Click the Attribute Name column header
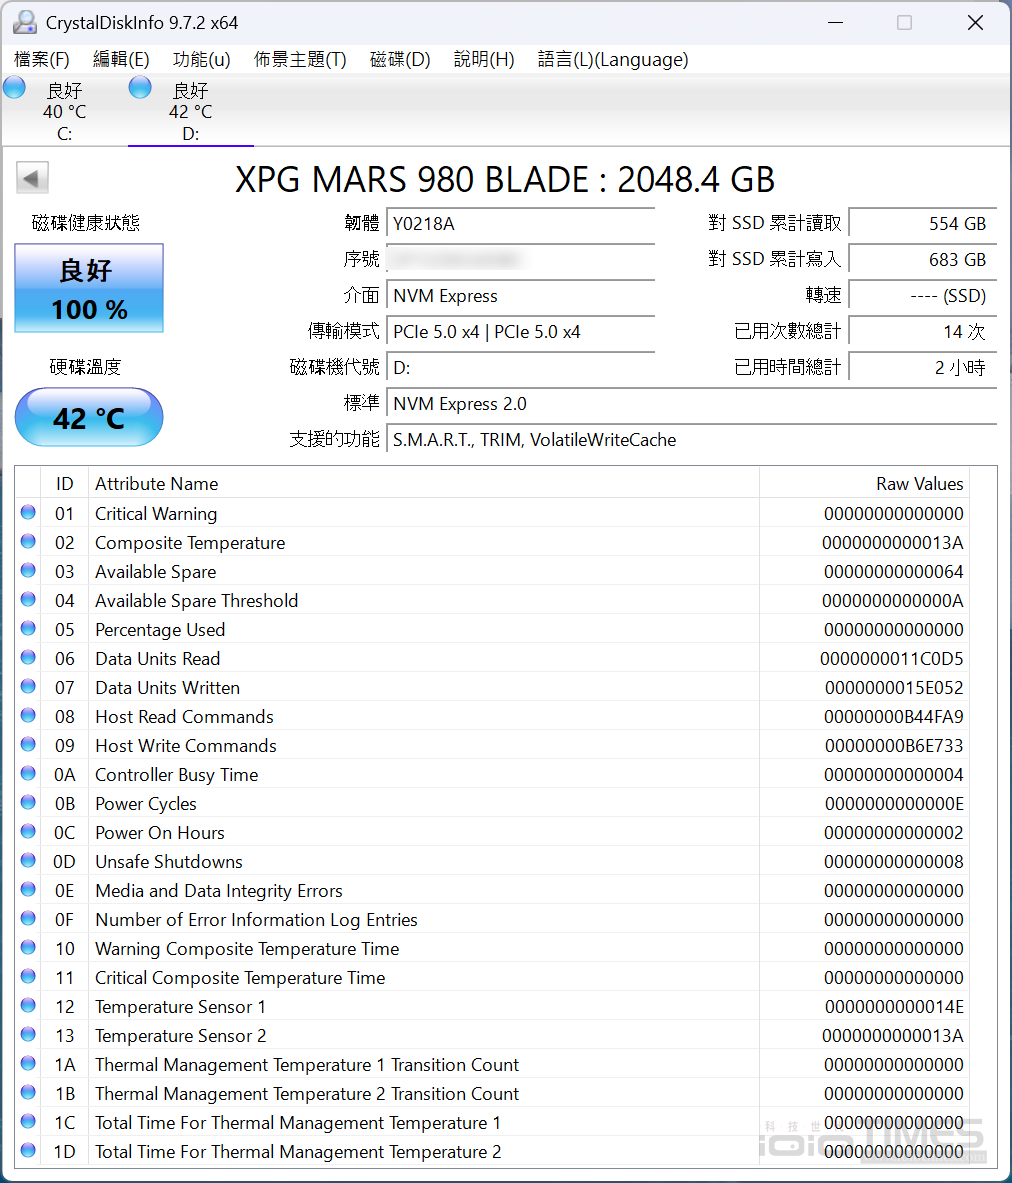 click(157, 484)
